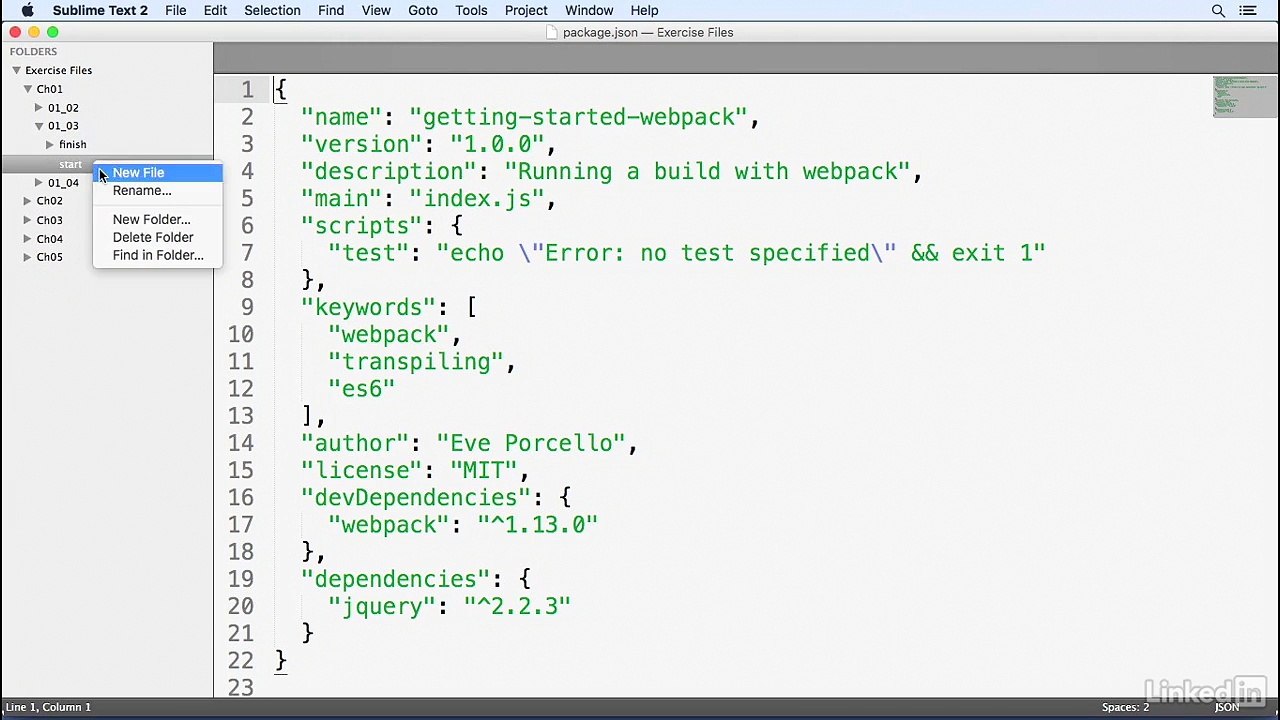Place cursor on "jquery" key
This screenshot has height=720, width=1280.
(382, 607)
